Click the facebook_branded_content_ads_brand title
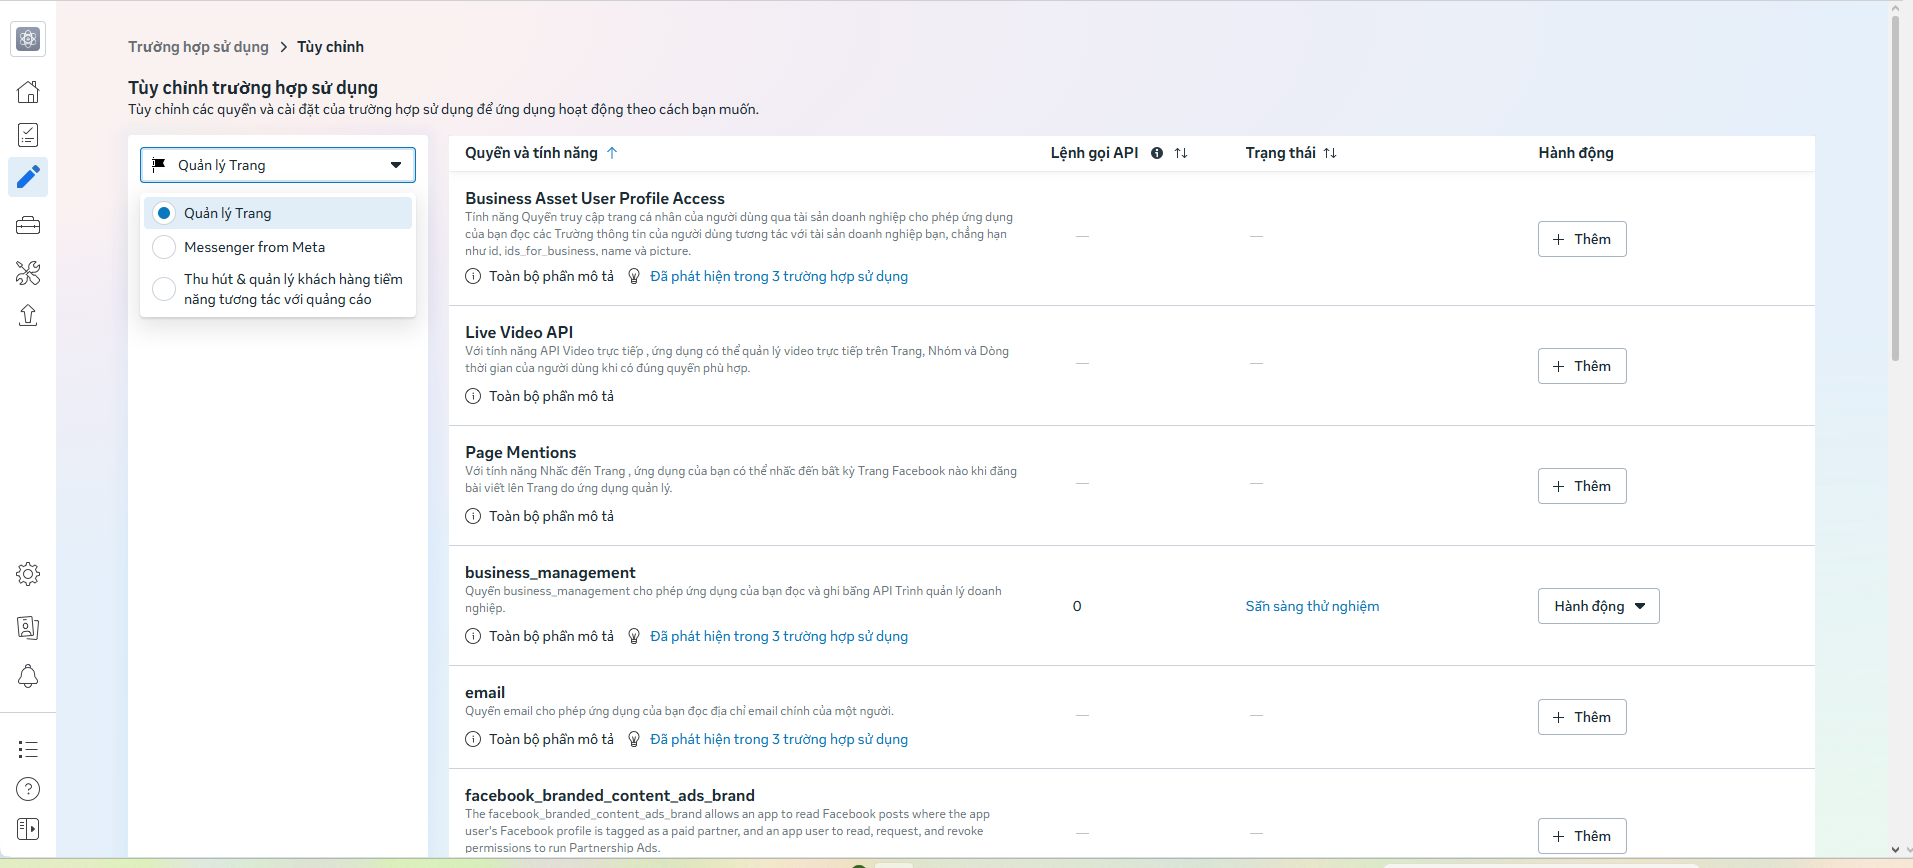Viewport: 1913px width, 868px height. [610, 795]
